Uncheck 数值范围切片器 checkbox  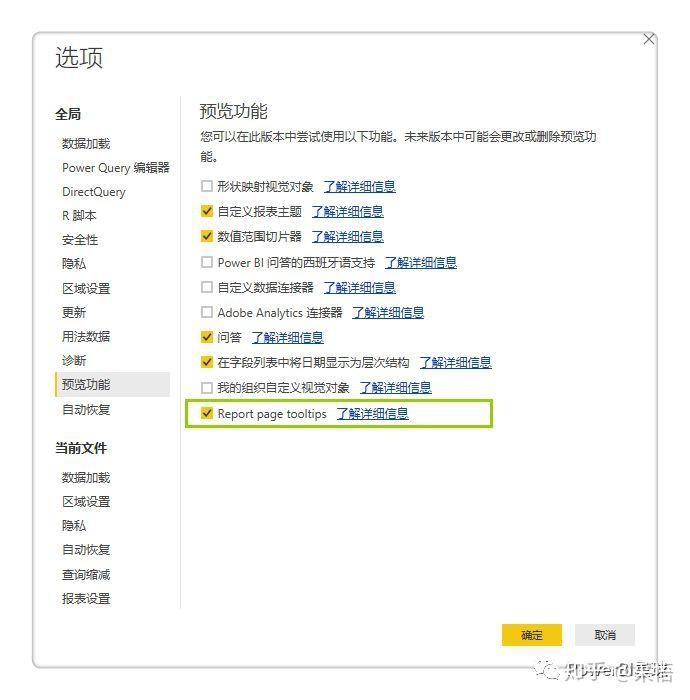coord(207,236)
